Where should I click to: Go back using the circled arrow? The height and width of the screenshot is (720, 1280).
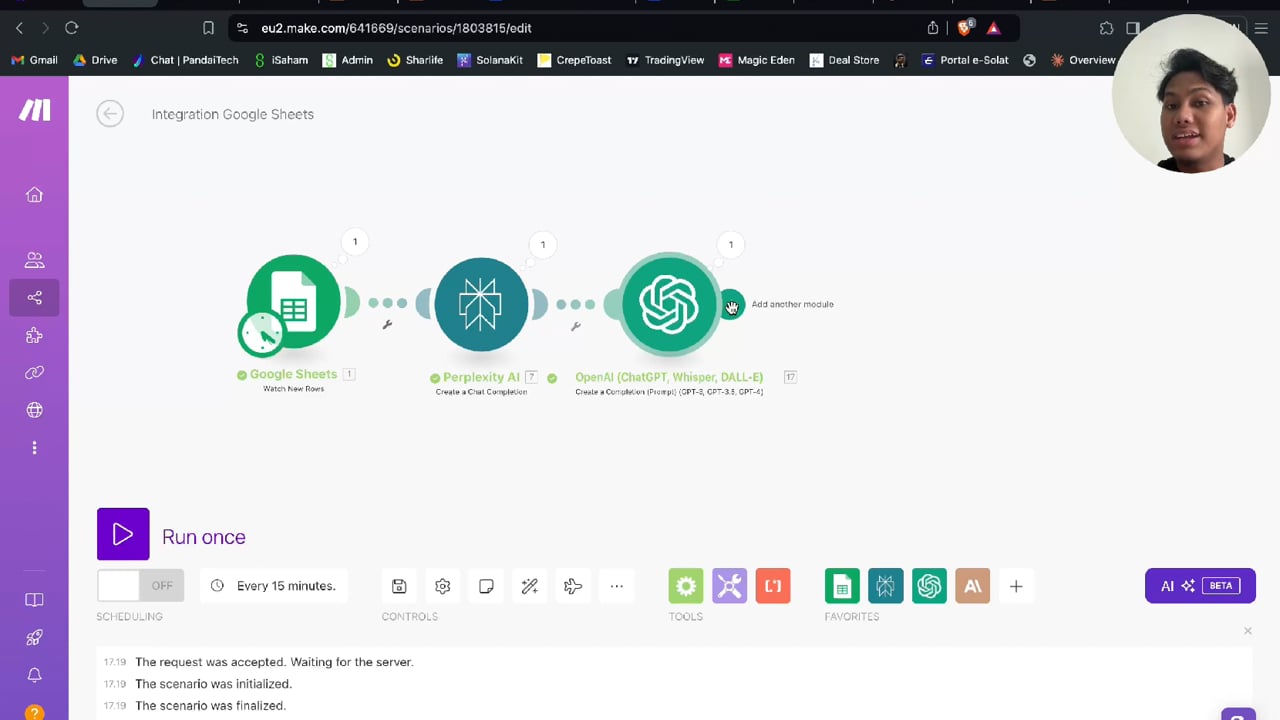pyautogui.click(x=110, y=114)
